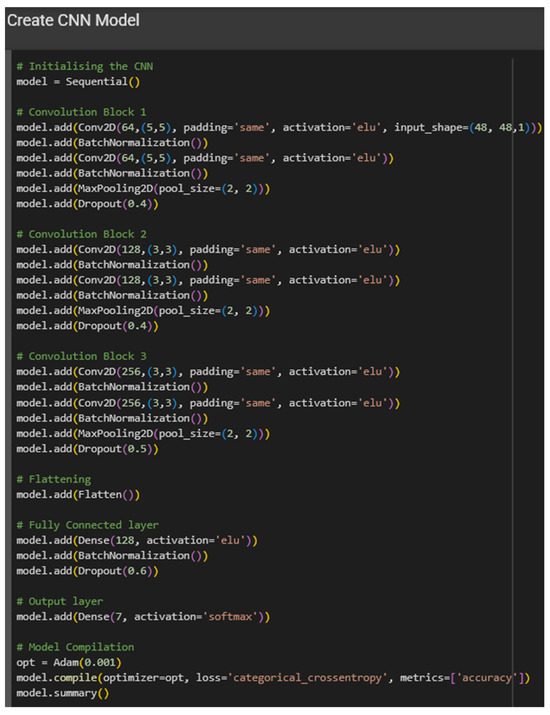
Task: Click the '# Initialising the CNN' comment
Action: pyautogui.click(x=85, y=67)
